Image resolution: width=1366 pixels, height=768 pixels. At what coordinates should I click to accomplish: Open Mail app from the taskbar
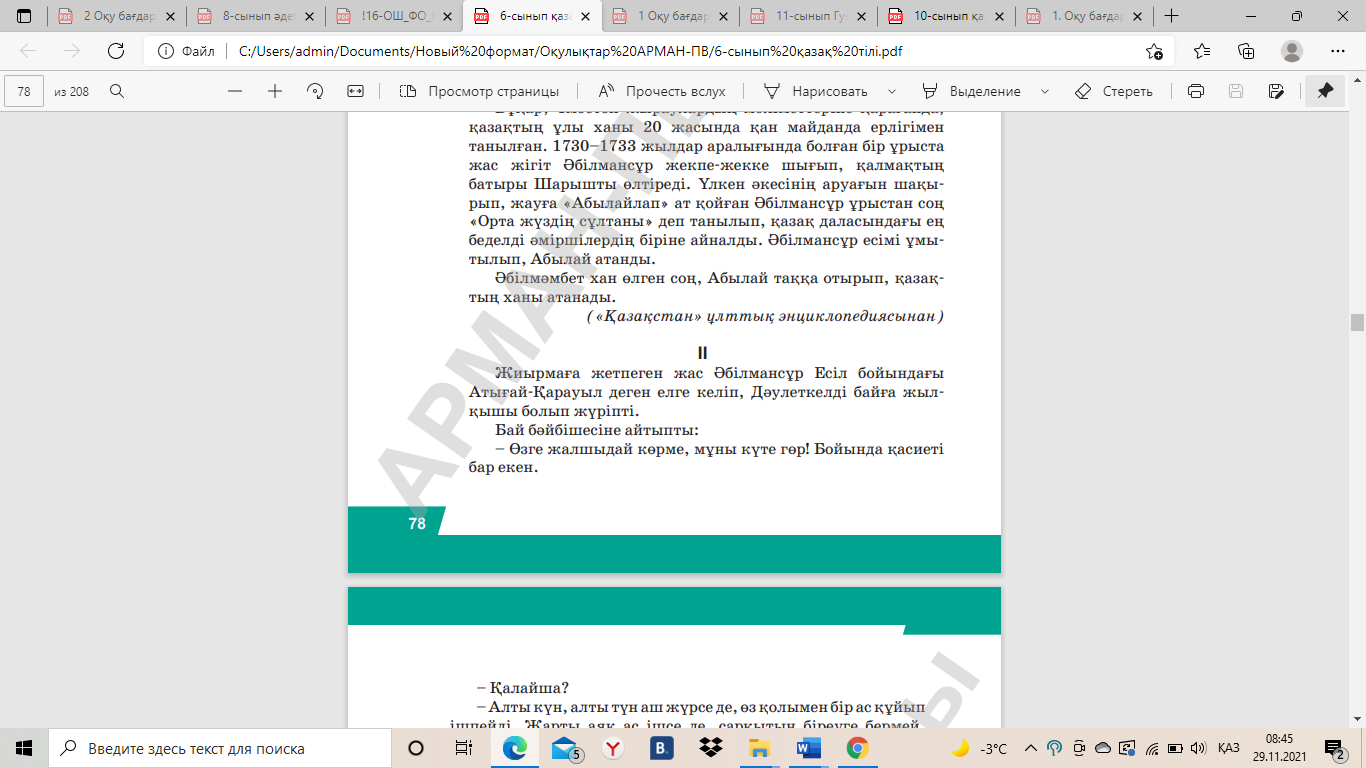coord(565,748)
